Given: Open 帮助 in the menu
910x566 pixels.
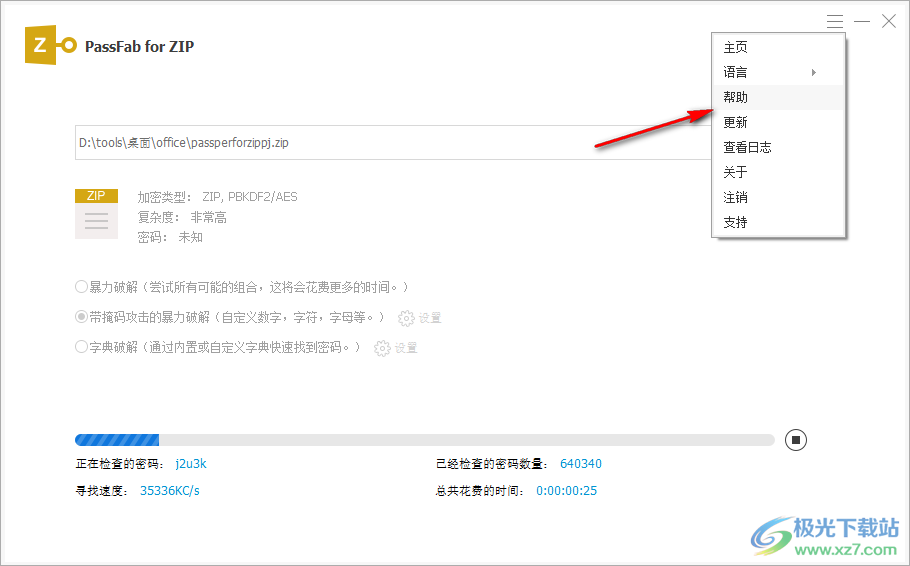Looking at the screenshot, I should (x=778, y=97).
